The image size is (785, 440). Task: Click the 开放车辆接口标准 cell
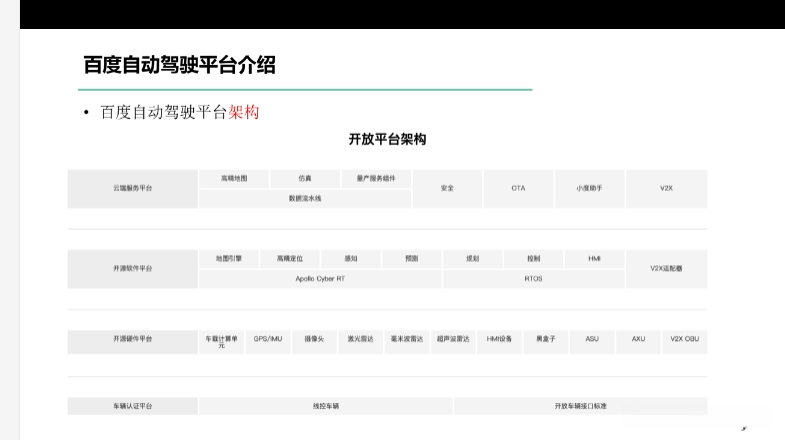pyautogui.click(x=581, y=406)
